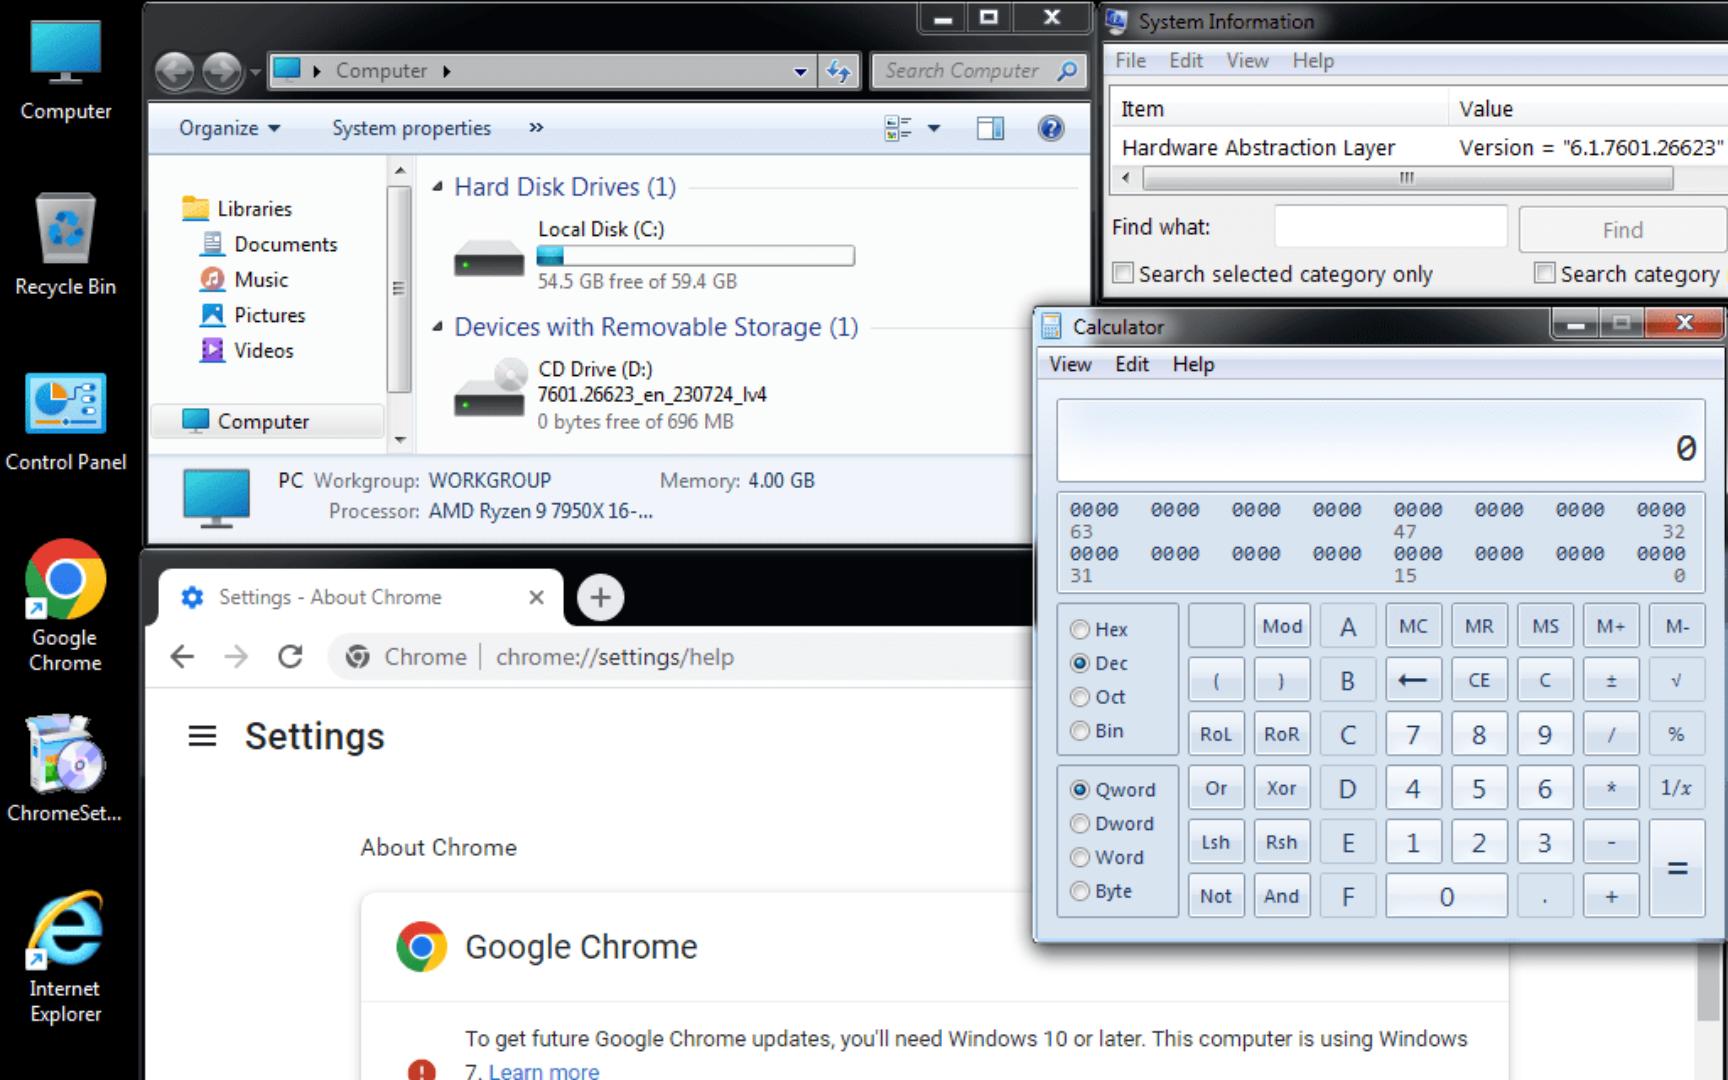Select the Local Disk (C:) drive icon

click(489, 258)
